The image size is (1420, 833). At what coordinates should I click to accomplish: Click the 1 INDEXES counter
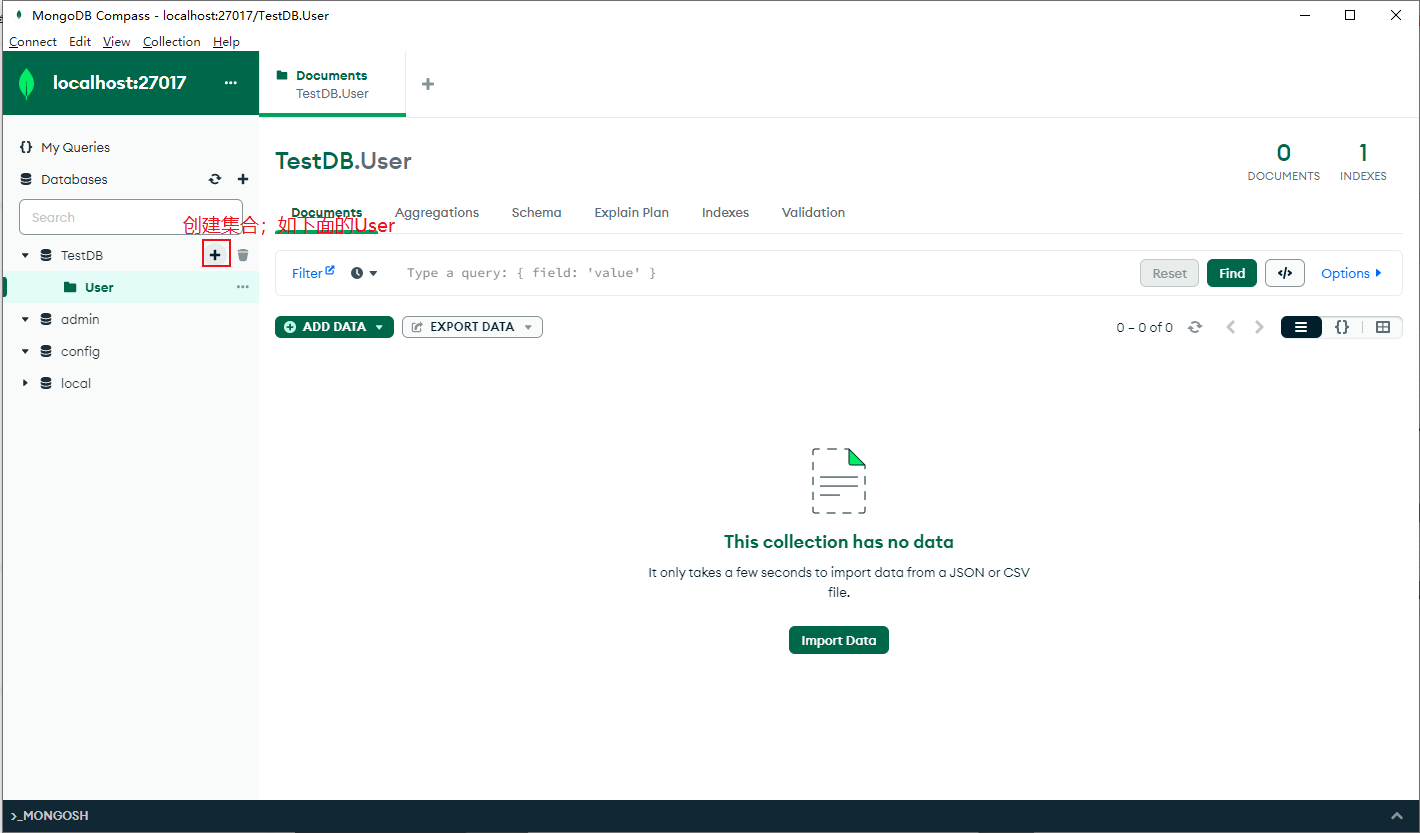point(1363,162)
